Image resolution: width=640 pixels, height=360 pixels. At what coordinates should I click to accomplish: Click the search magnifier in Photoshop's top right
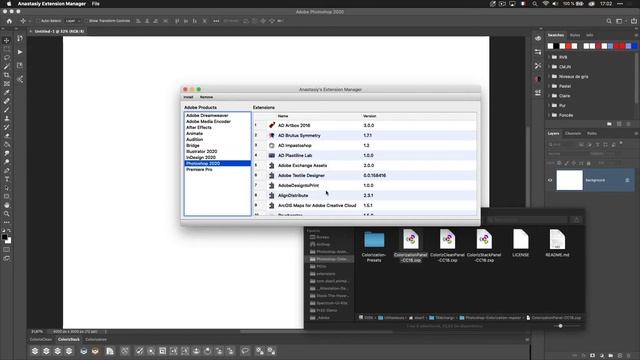coord(609,21)
